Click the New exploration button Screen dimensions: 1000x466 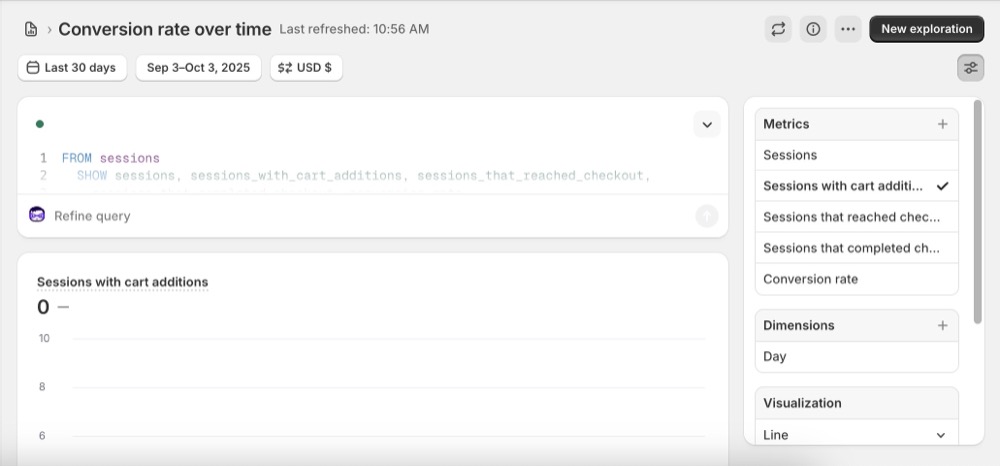coord(926,29)
